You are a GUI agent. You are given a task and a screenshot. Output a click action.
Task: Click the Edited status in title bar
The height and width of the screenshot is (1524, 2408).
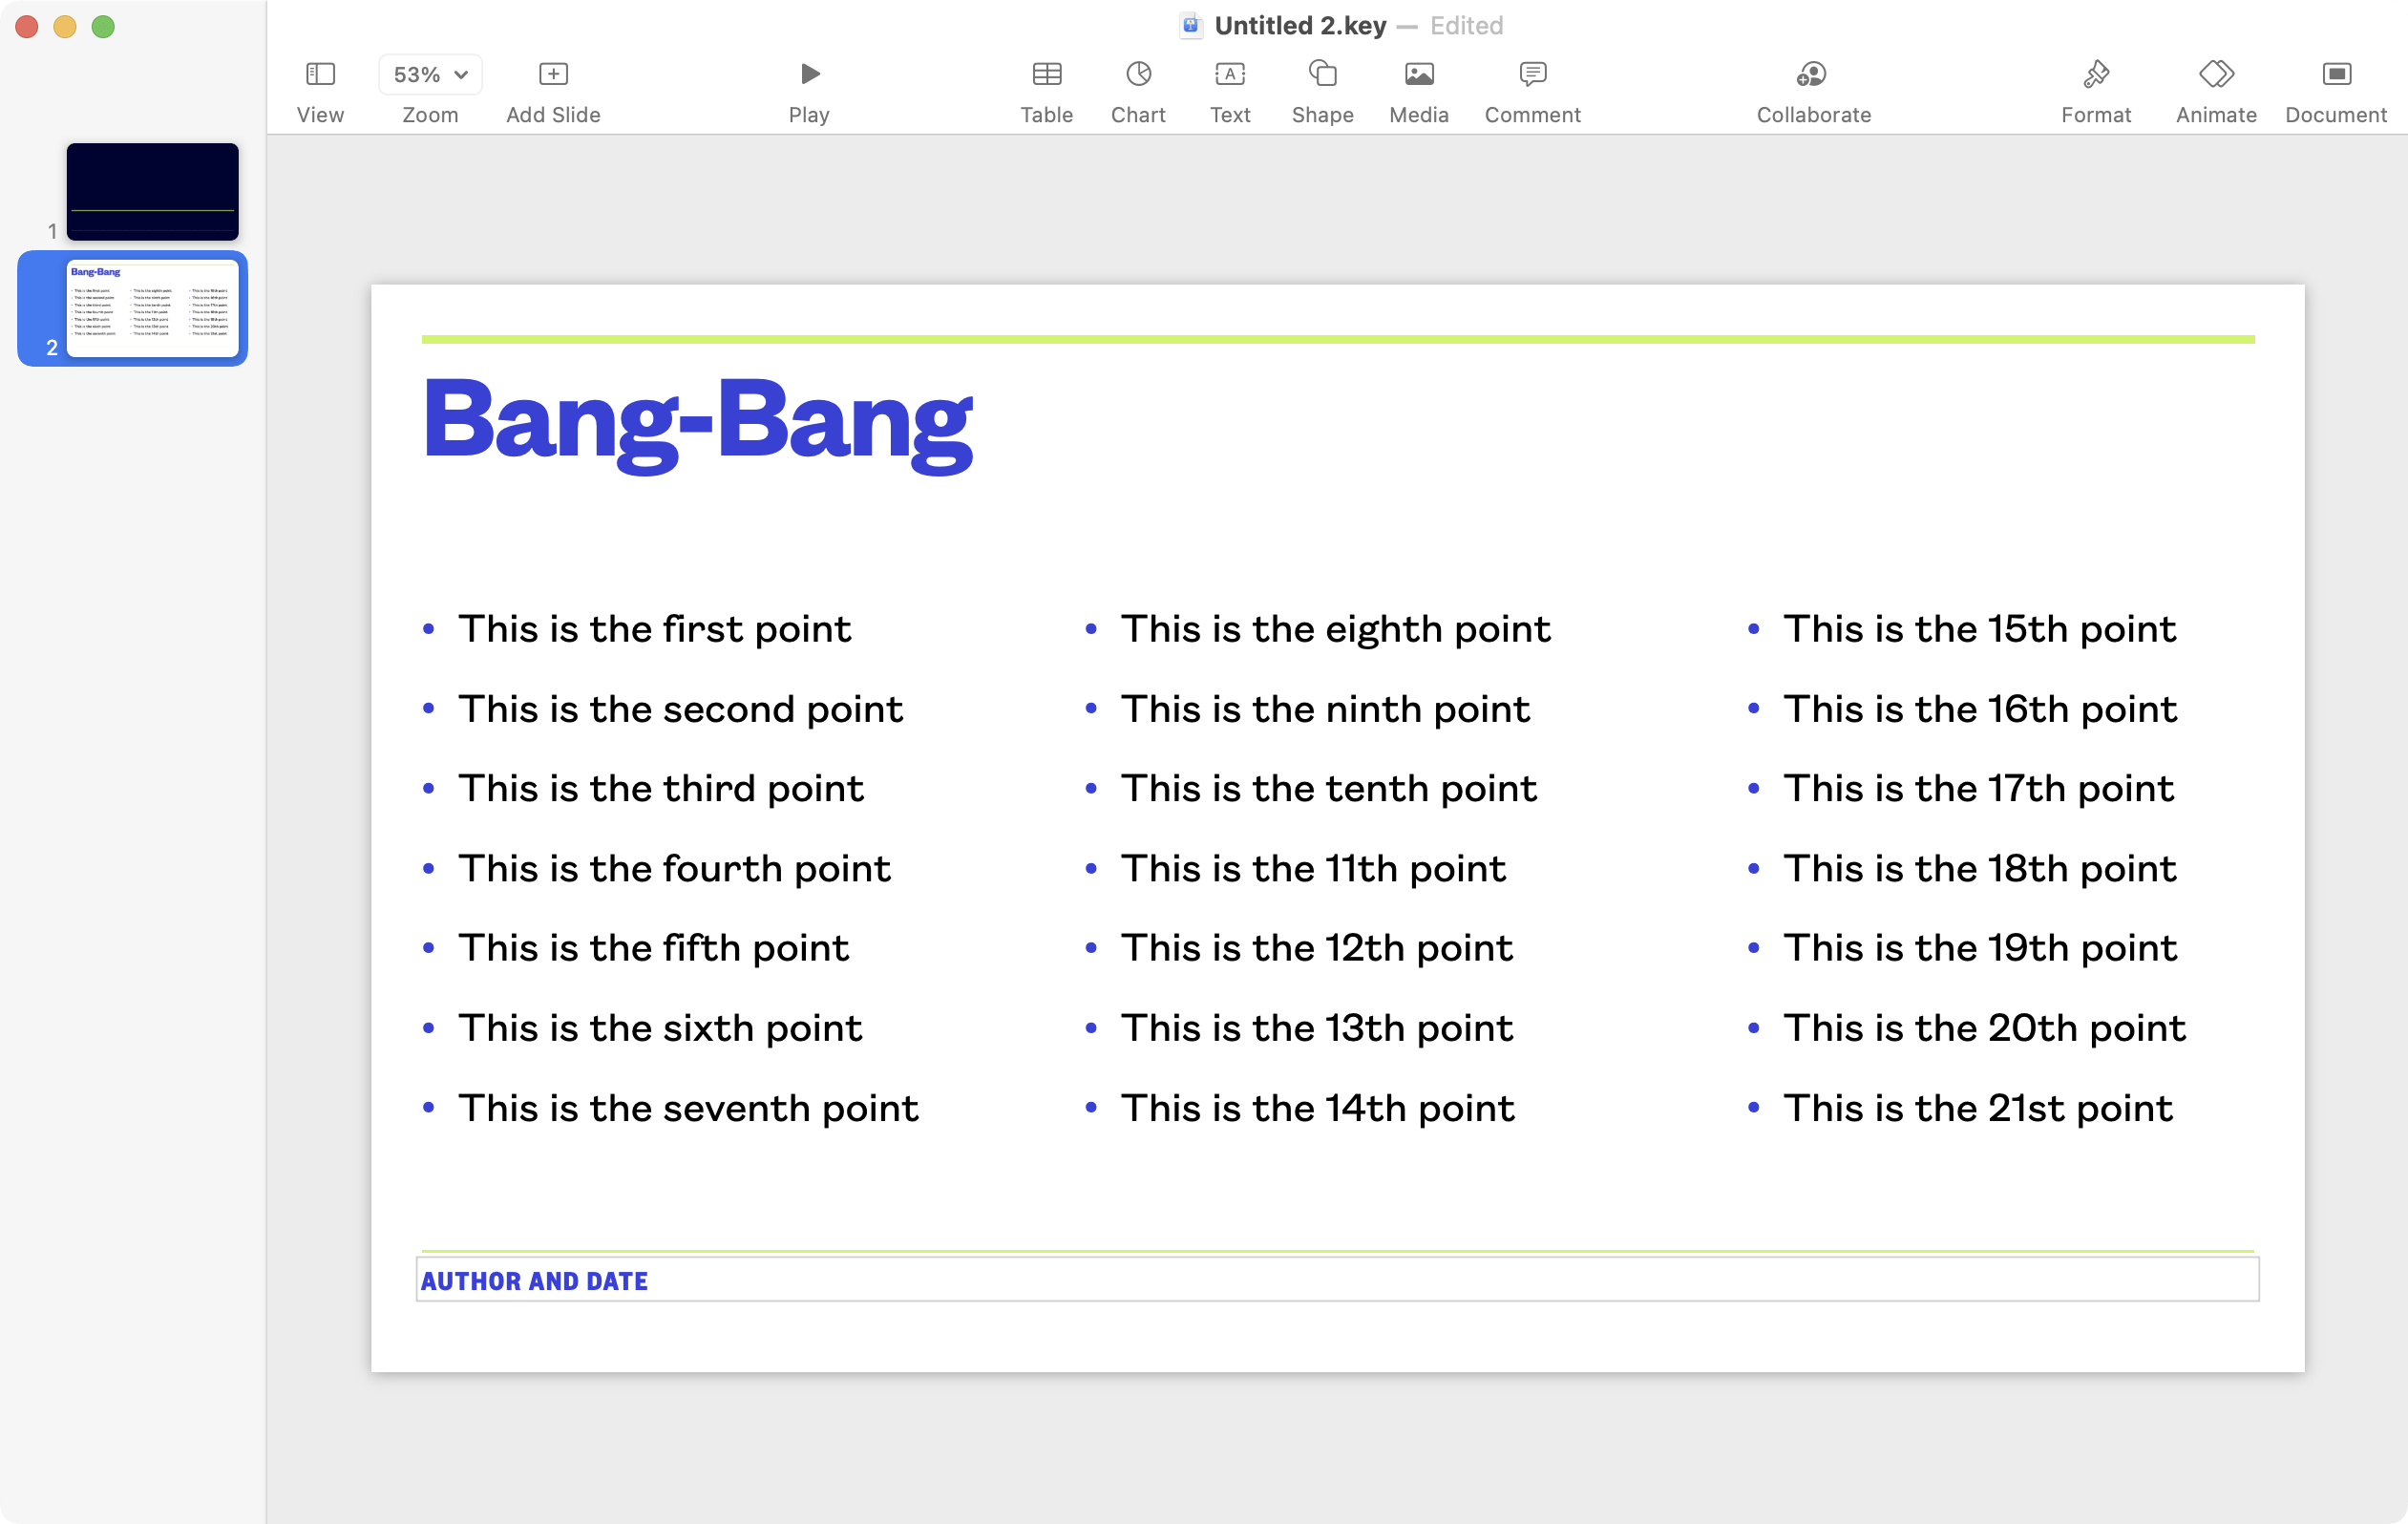point(1466,25)
